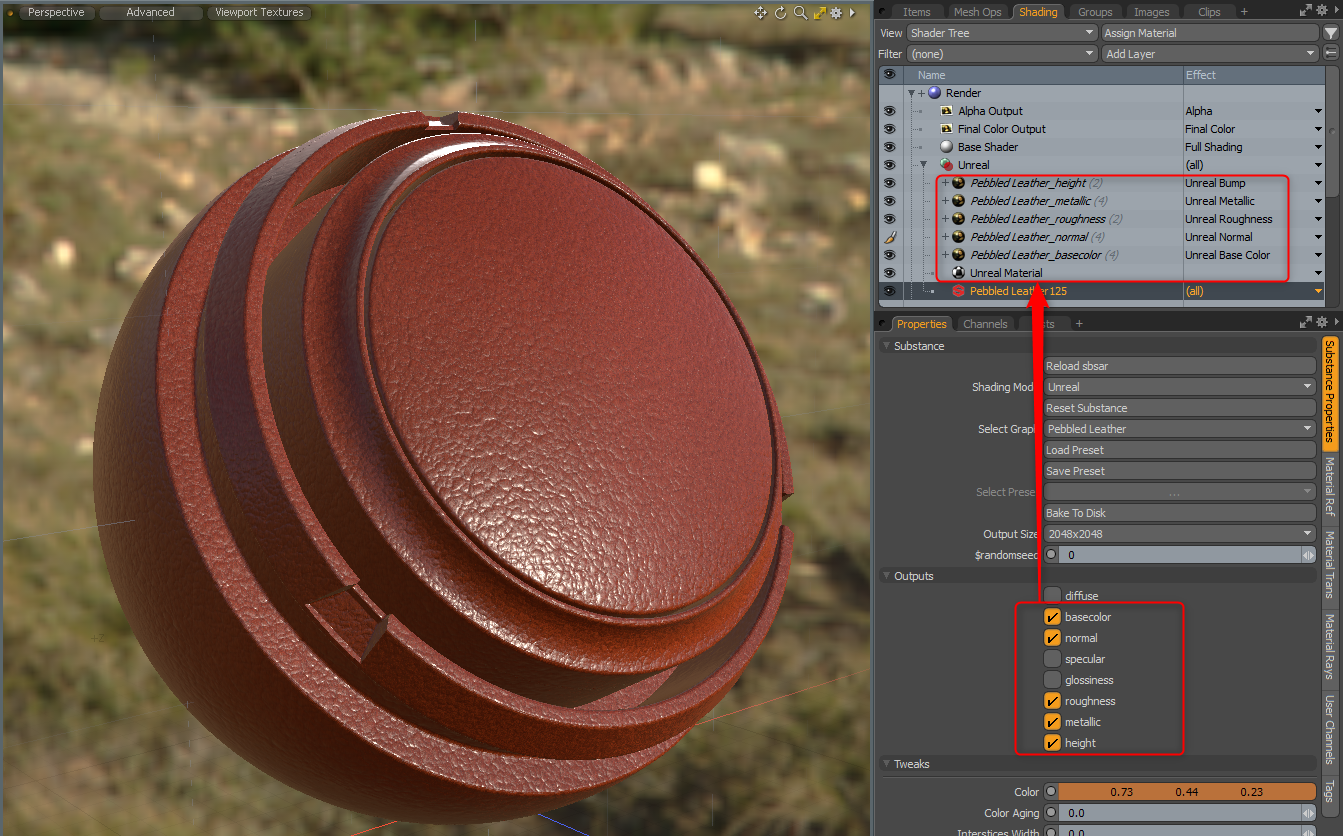
Task: Collapse the Unreal group in Shader Tree
Action: (923, 165)
